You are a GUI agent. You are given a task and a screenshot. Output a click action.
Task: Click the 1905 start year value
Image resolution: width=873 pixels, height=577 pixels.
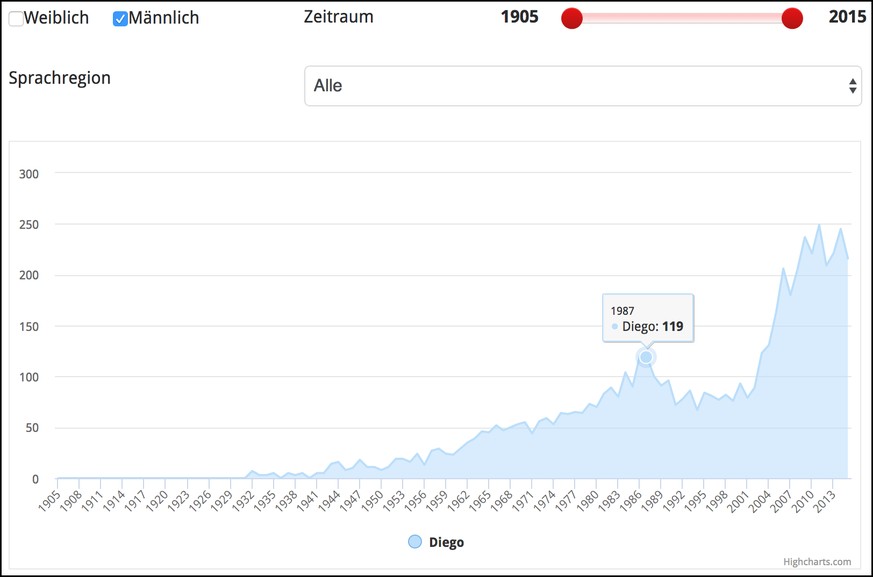pos(519,17)
